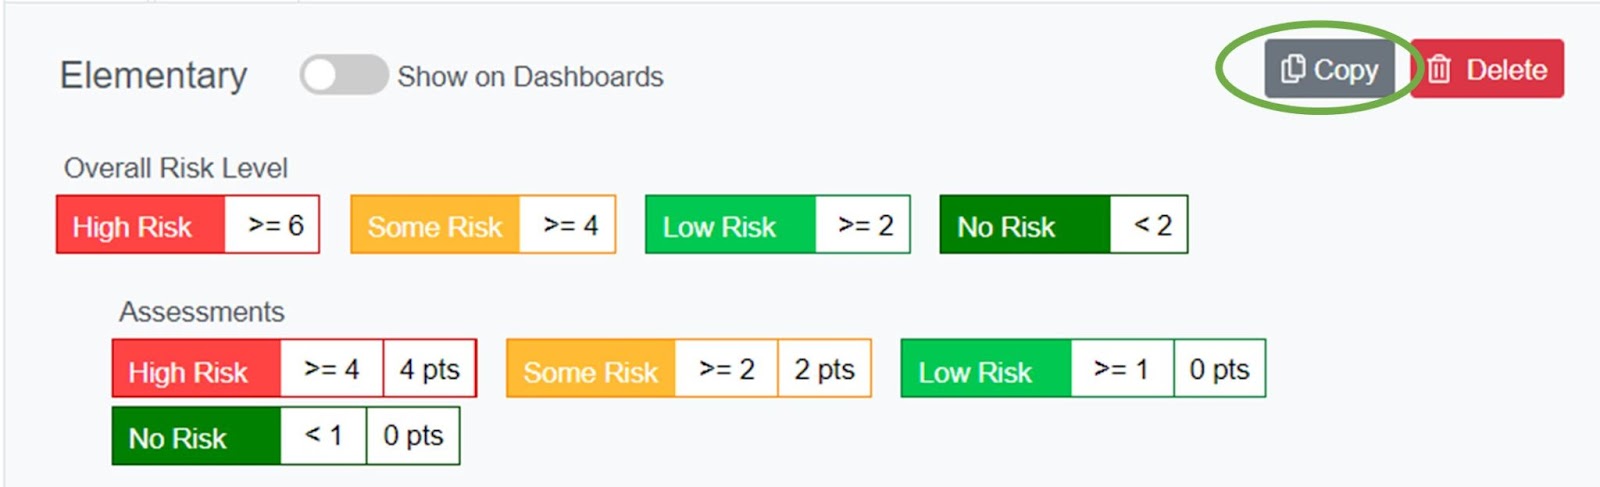This screenshot has width=1600, height=487.
Task: Edit Assessments Low Risk threshold >= 1
Action: [x=1121, y=369]
